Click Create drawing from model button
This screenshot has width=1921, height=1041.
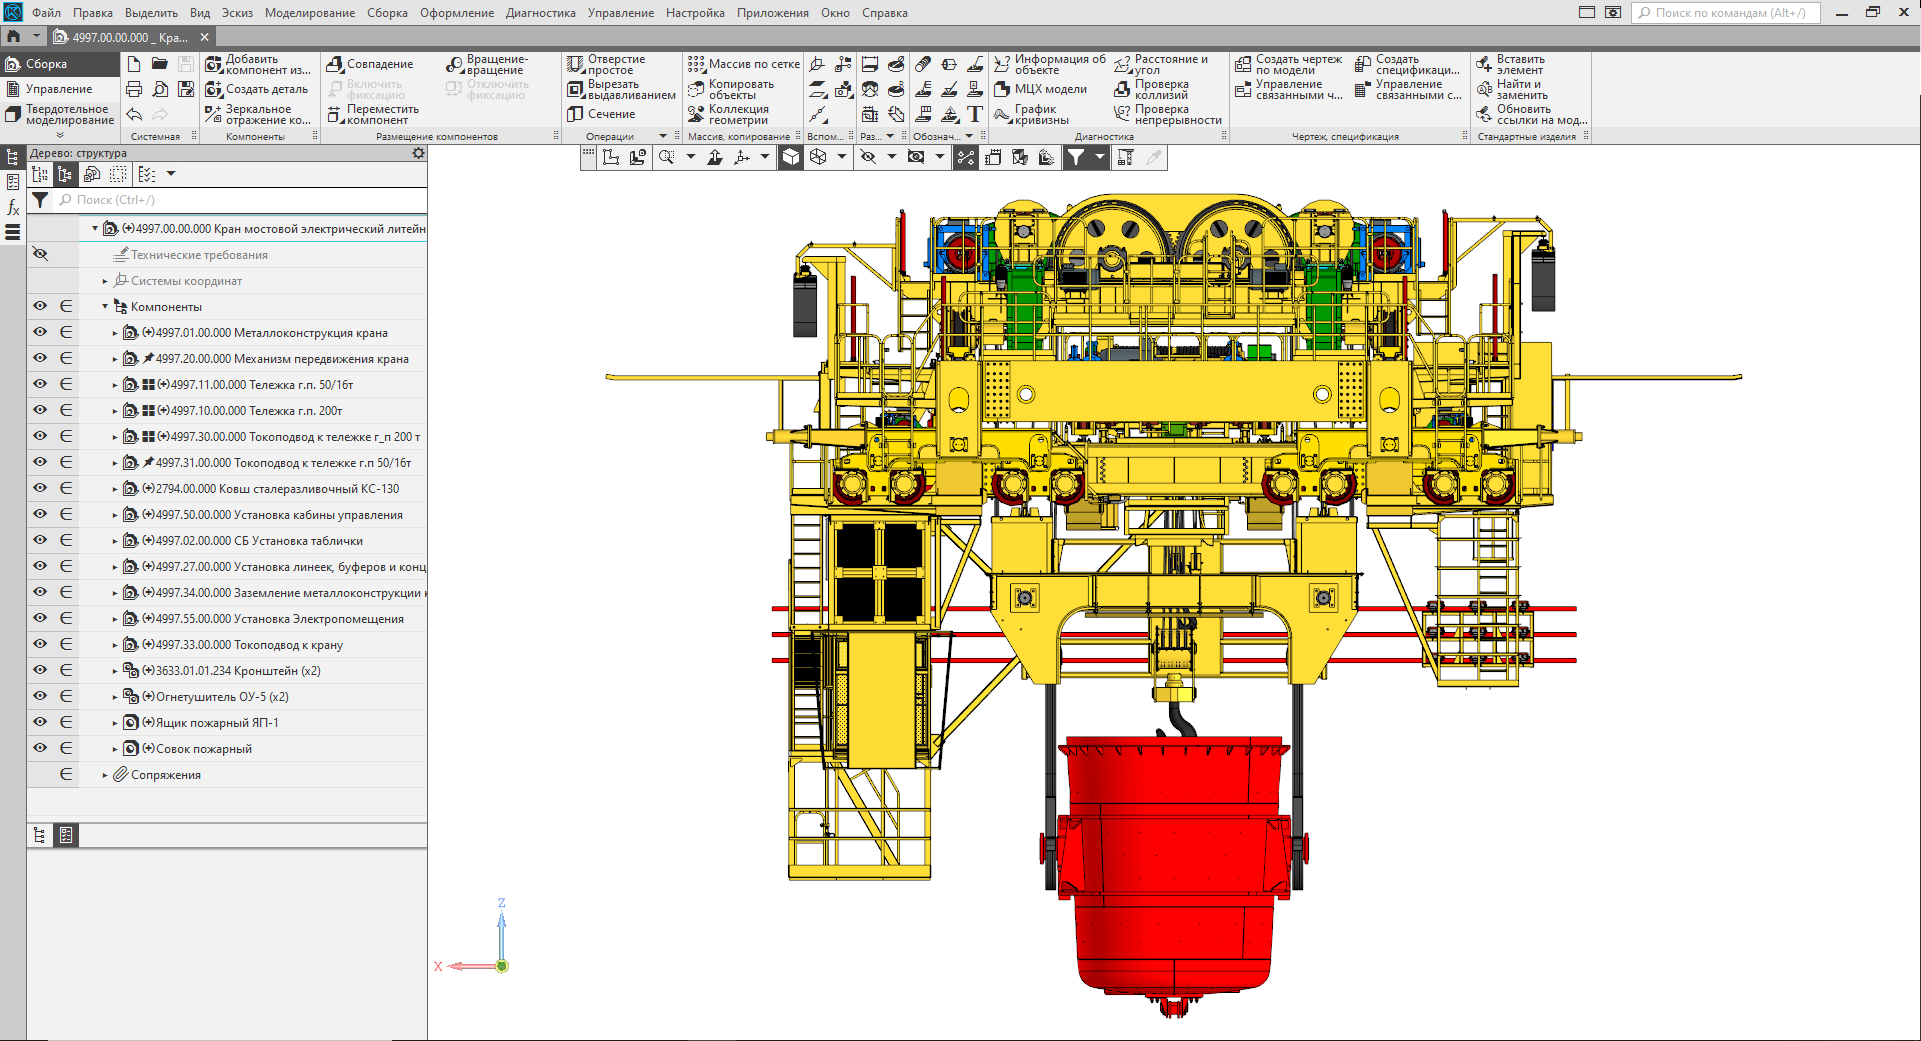point(1288,64)
